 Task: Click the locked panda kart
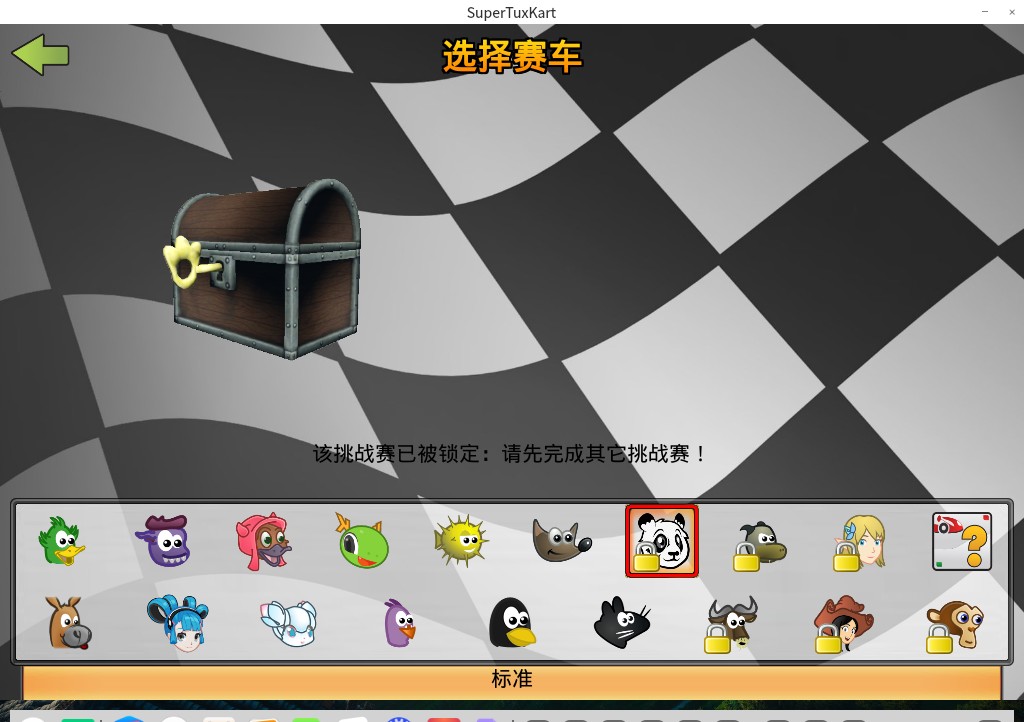pos(662,541)
